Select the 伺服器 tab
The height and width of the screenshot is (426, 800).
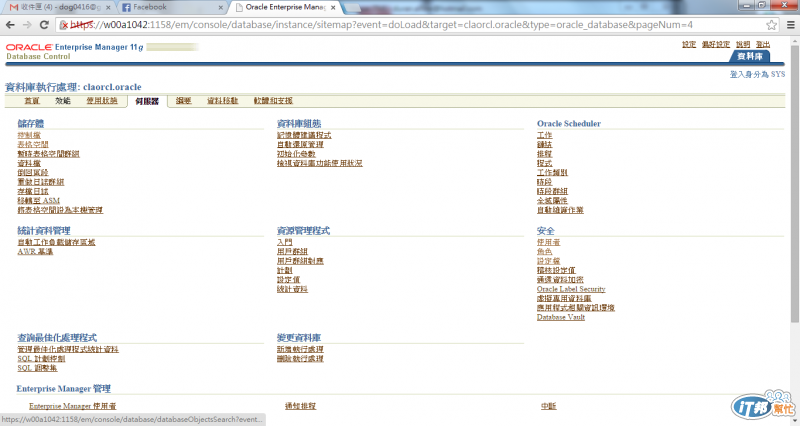click(x=147, y=102)
